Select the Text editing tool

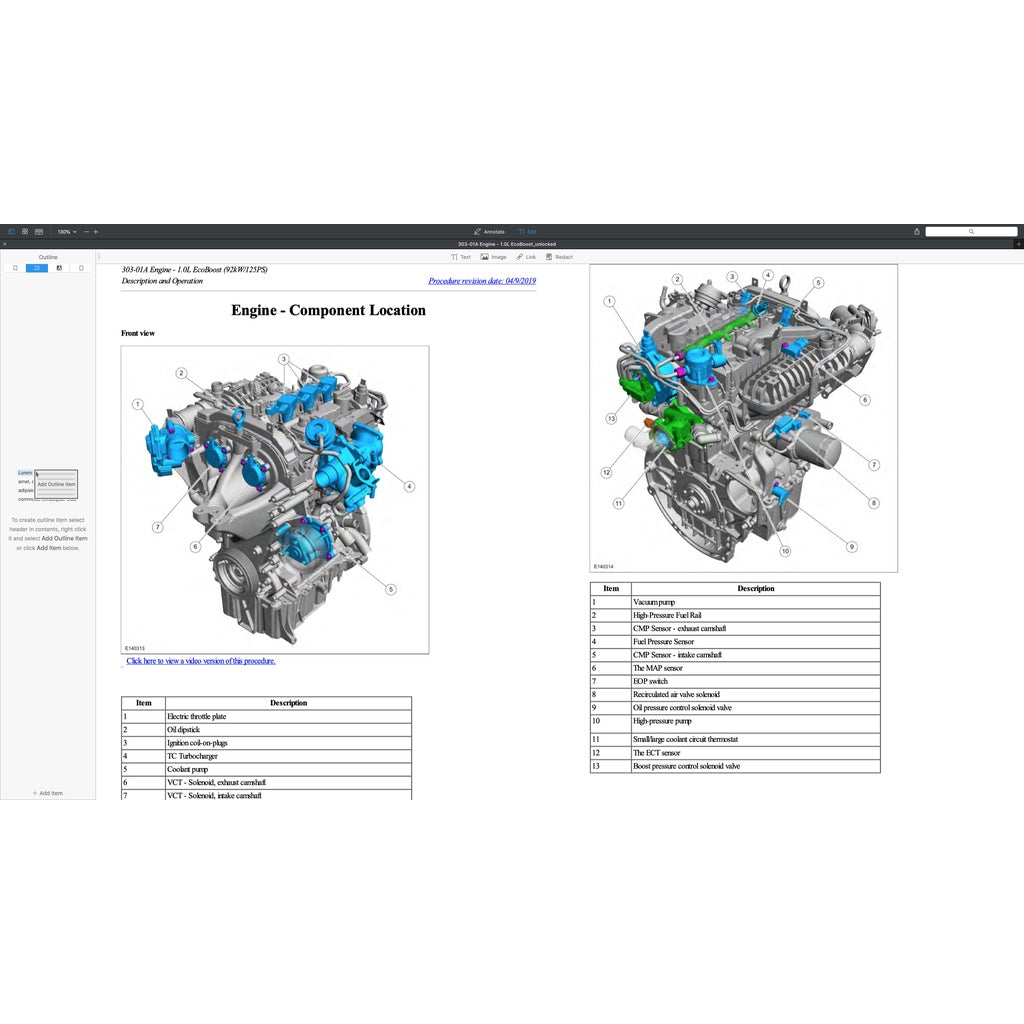point(461,257)
